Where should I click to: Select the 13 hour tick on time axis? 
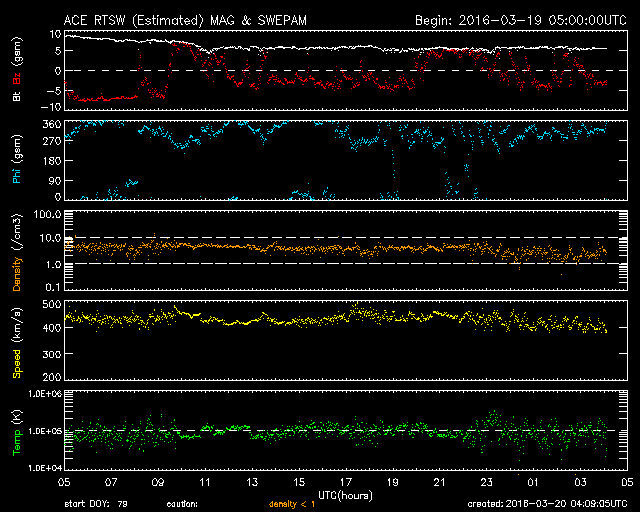point(252,481)
